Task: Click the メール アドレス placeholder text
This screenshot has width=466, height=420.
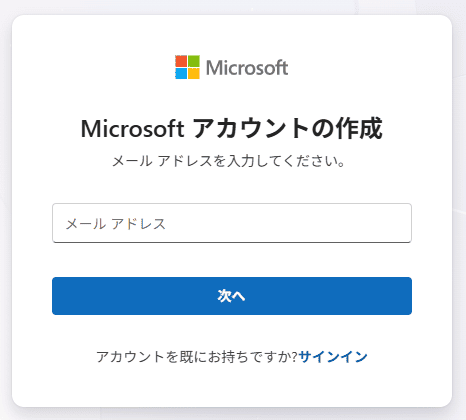Action: pos(116,224)
